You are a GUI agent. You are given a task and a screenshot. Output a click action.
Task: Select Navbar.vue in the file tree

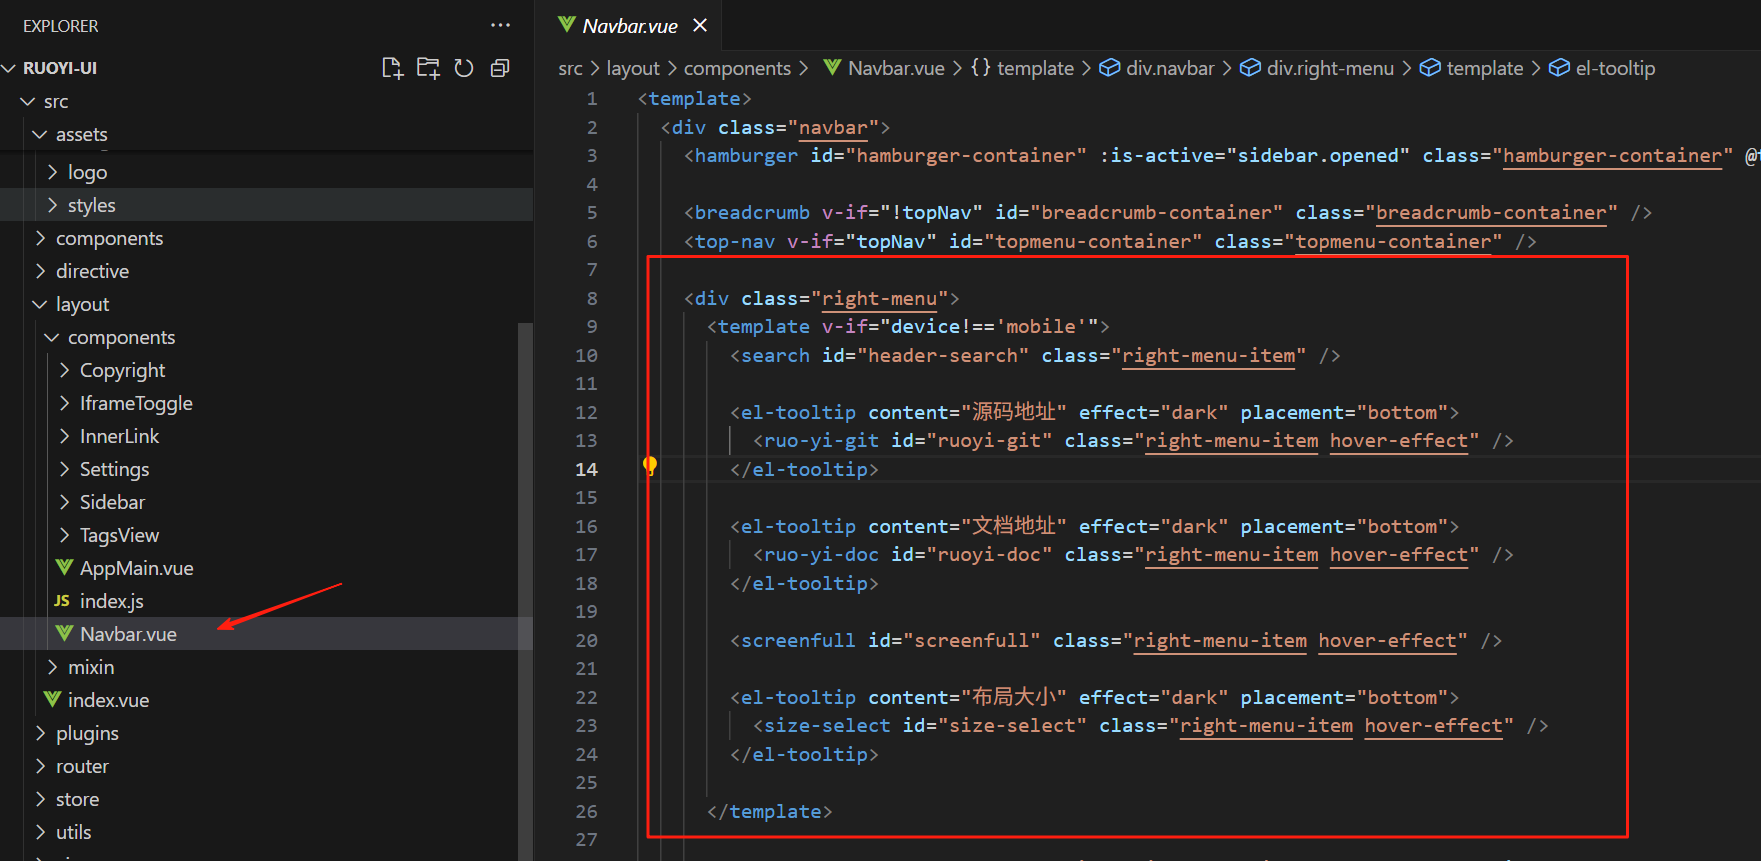pos(128,634)
